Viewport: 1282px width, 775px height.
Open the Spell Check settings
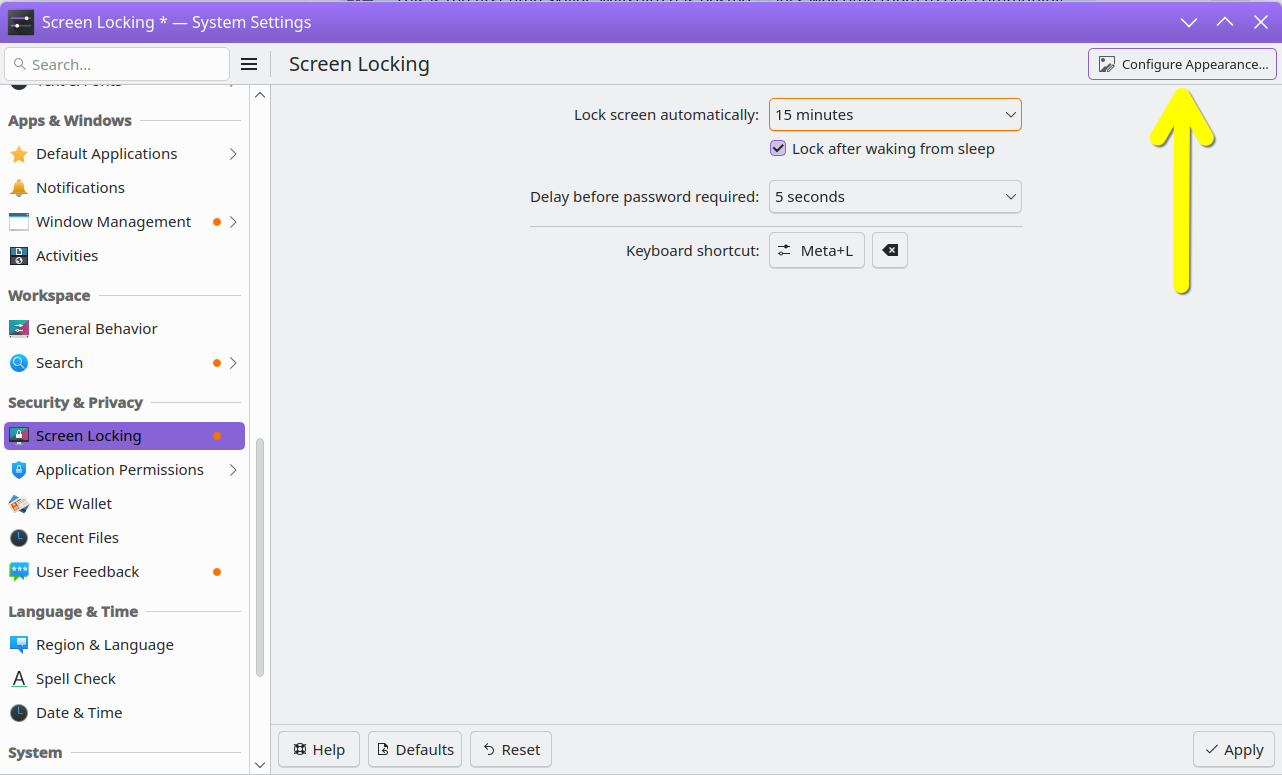[x=124, y=679]
